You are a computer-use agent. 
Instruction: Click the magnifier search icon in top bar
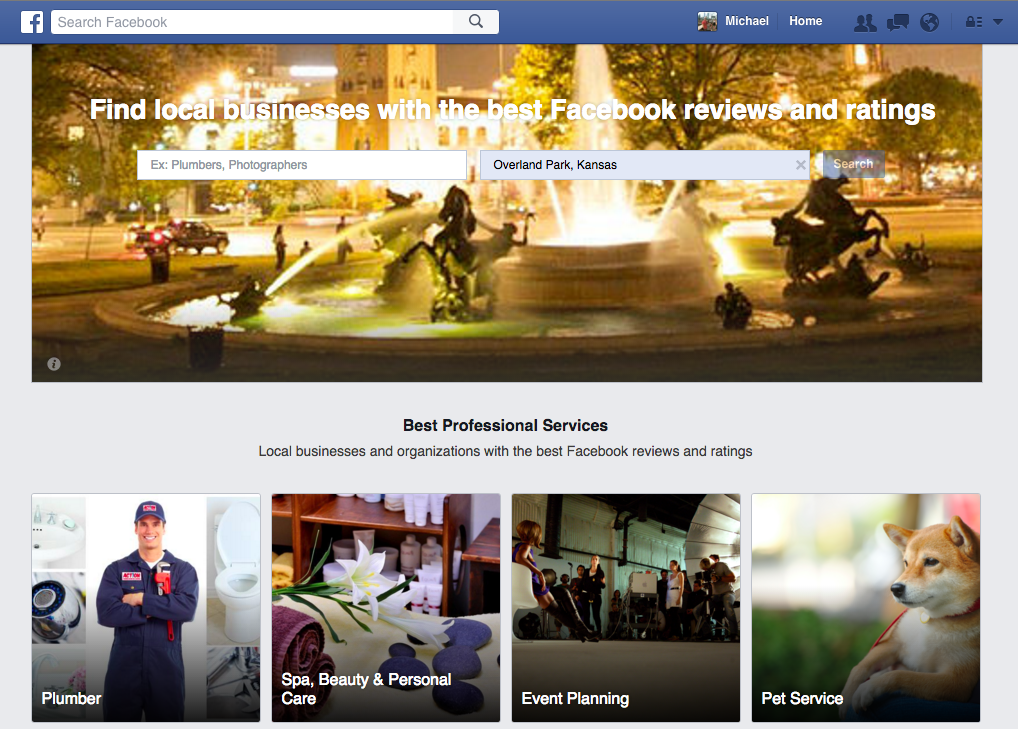[476, 21]
